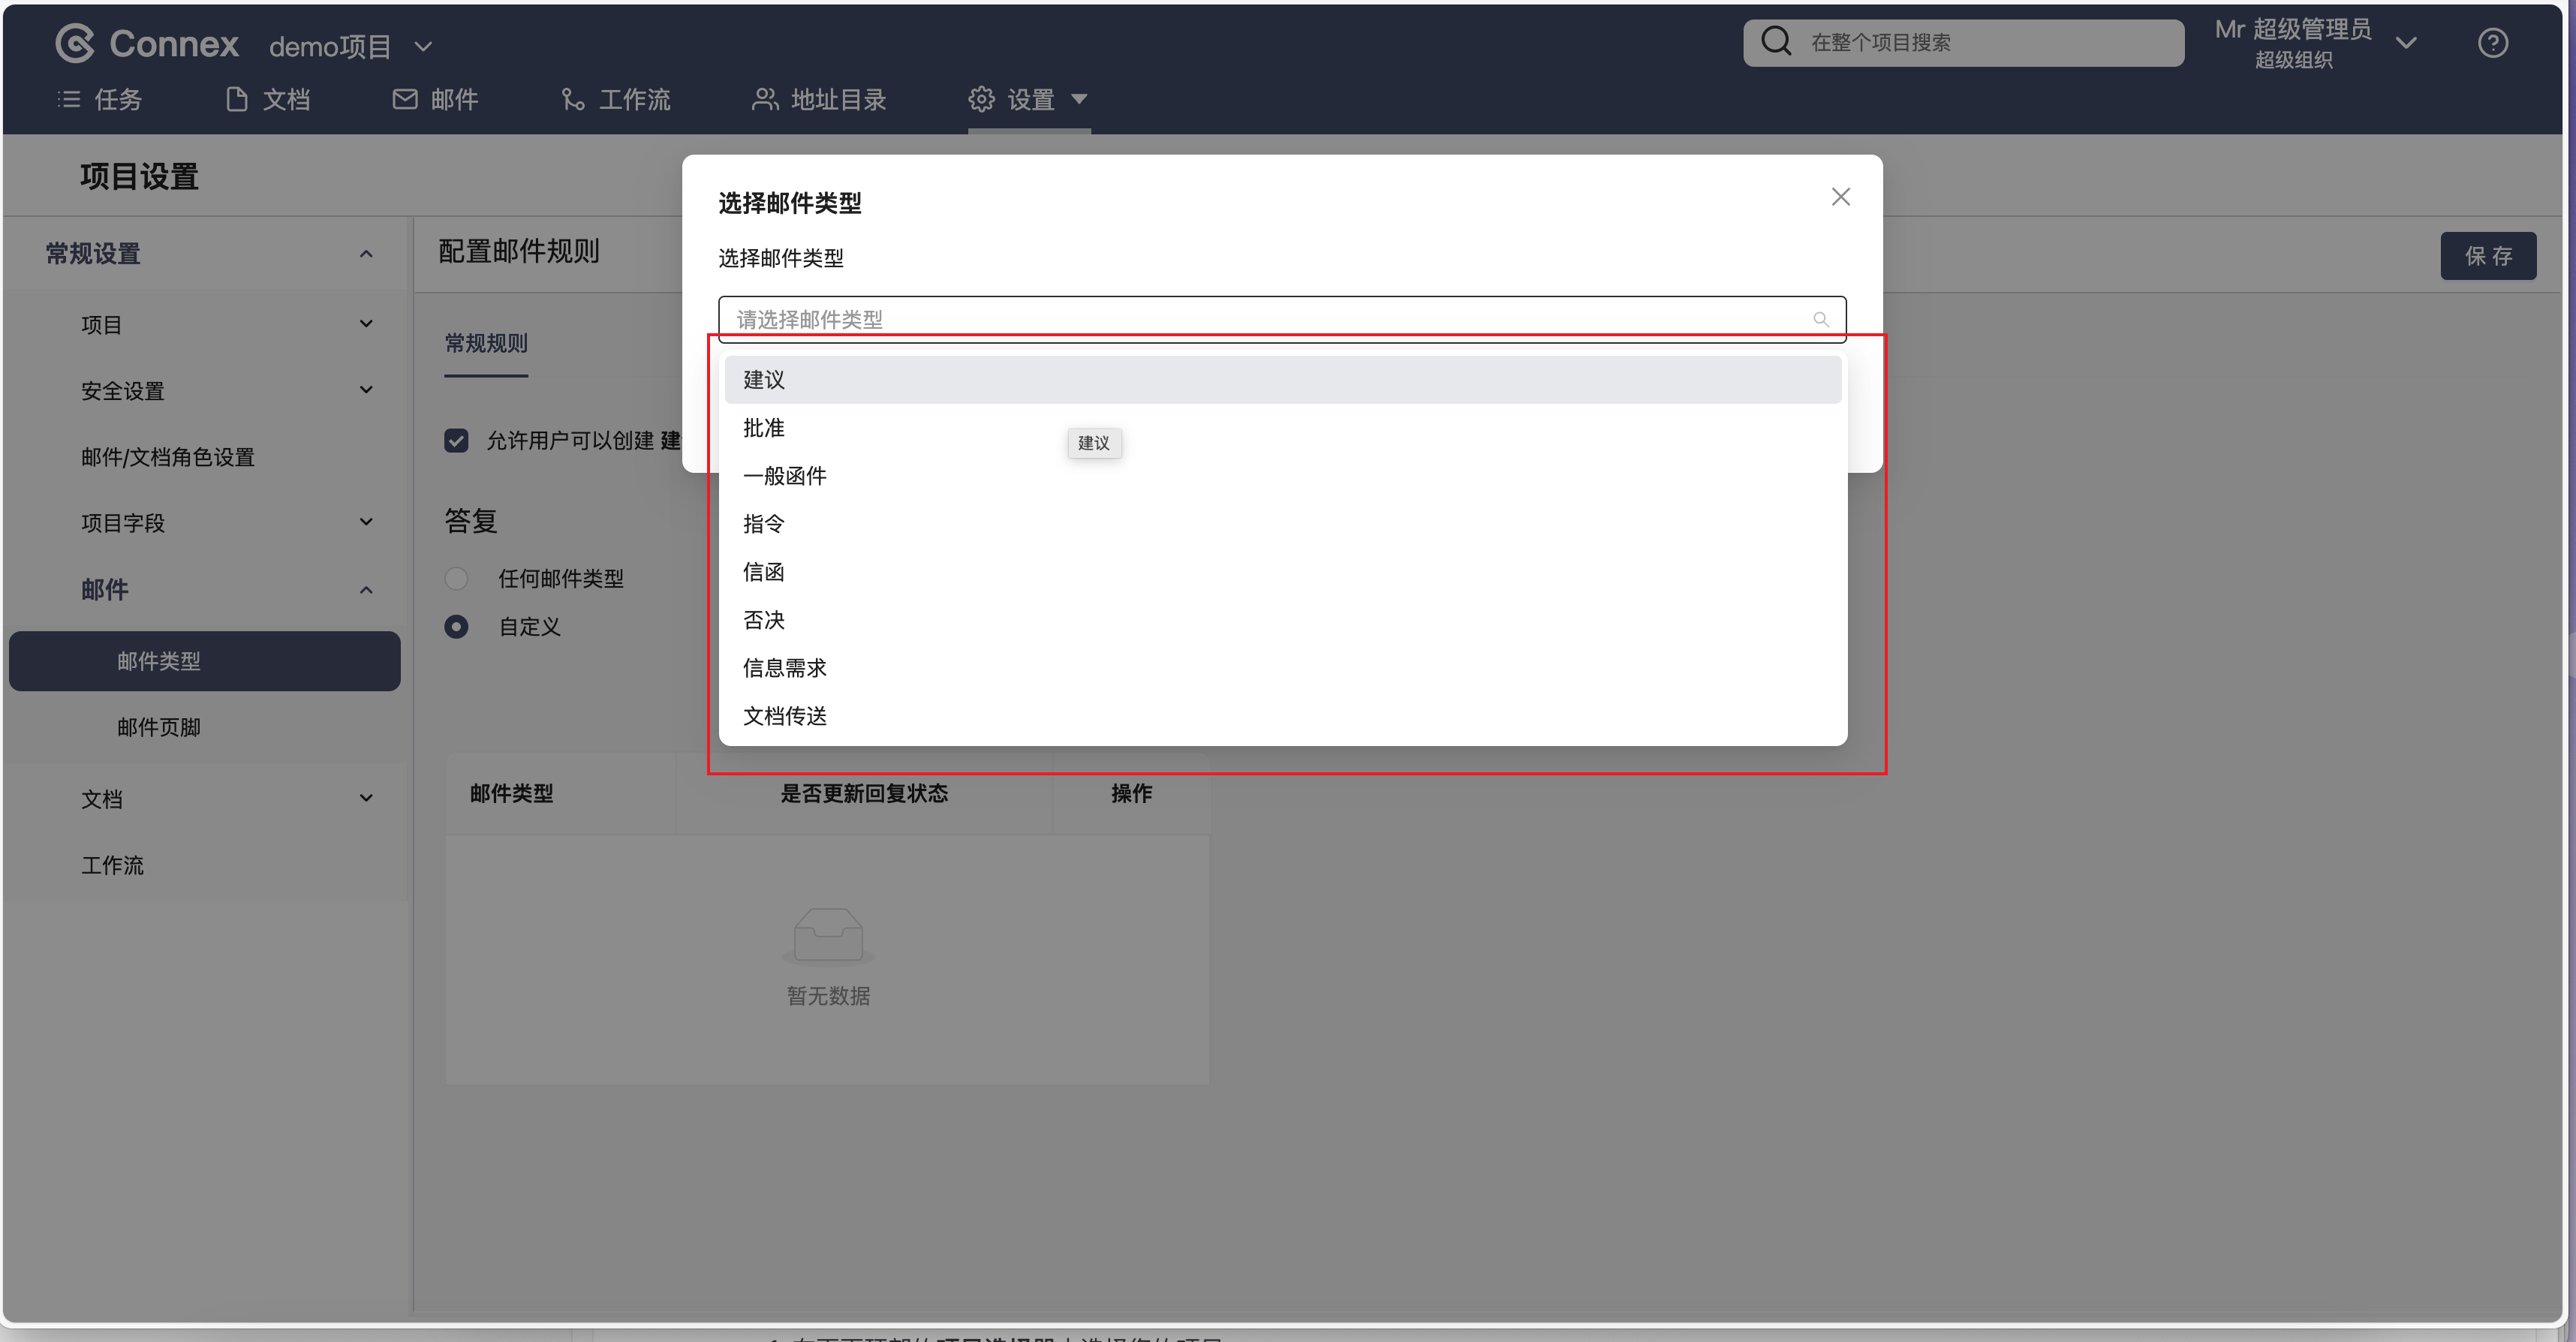
Task: Choose 信息需求 from the dropdown list
Action: pyautogui.click(x=785, y=668)
